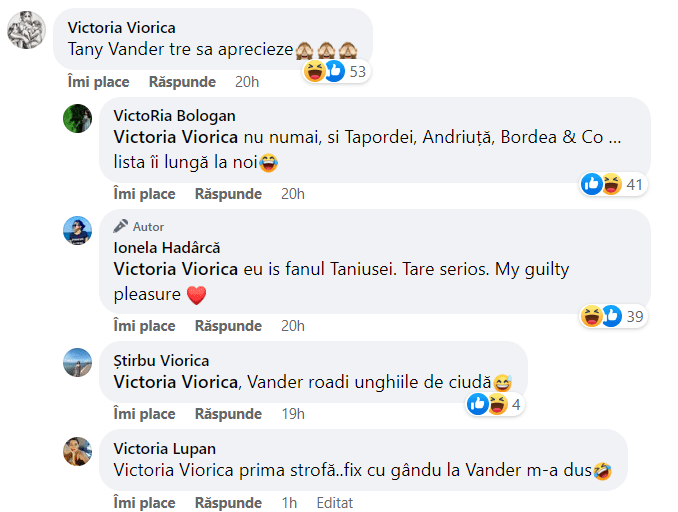
Task: View reactions on Victoria Viorica's comment (53)
Action: (336, 71)
